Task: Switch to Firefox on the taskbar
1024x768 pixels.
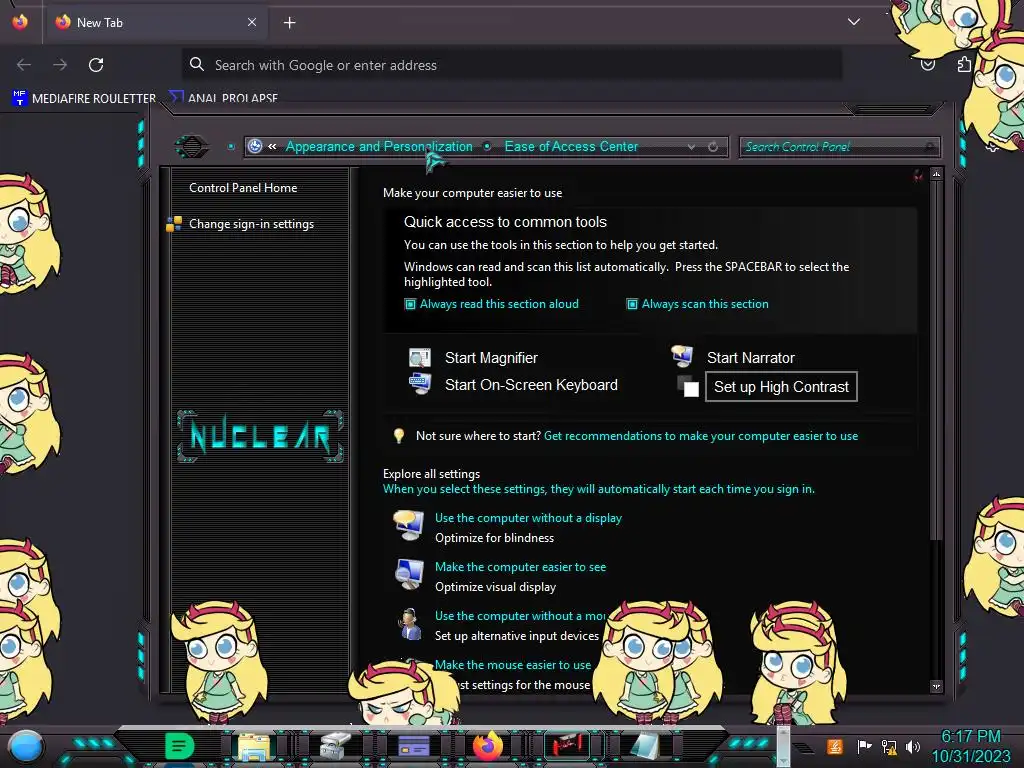Action: (x=488, y=746)
